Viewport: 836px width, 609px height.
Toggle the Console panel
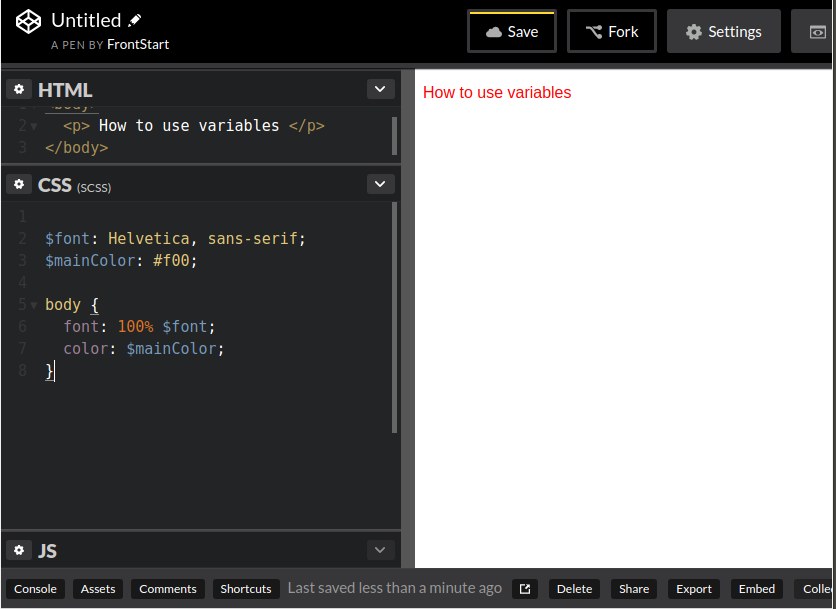(35, 589)
